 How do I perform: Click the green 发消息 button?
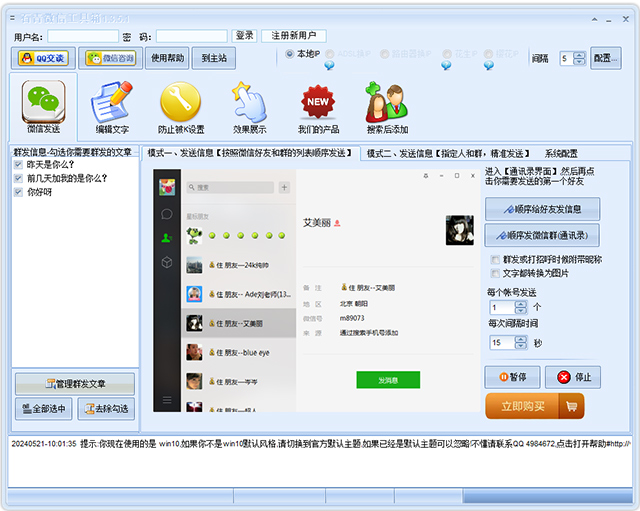pos(388,380)
